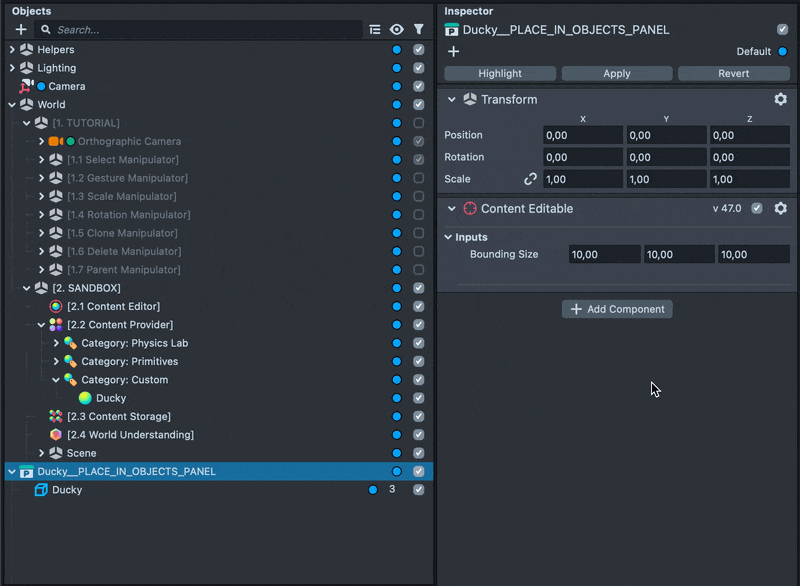Collapse the Inputs section
The height and width of the screenshot is (586, 800).
point(449,237)
